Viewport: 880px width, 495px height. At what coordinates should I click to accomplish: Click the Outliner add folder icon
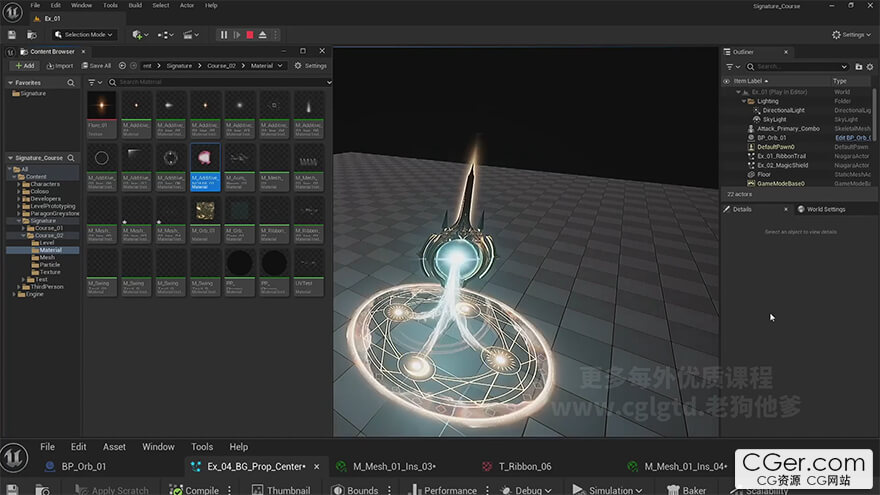(x=857, y=67)
